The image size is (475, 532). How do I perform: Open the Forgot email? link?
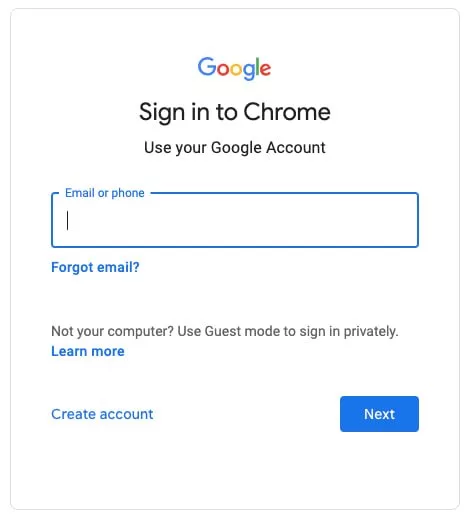(x=95, y=267)
